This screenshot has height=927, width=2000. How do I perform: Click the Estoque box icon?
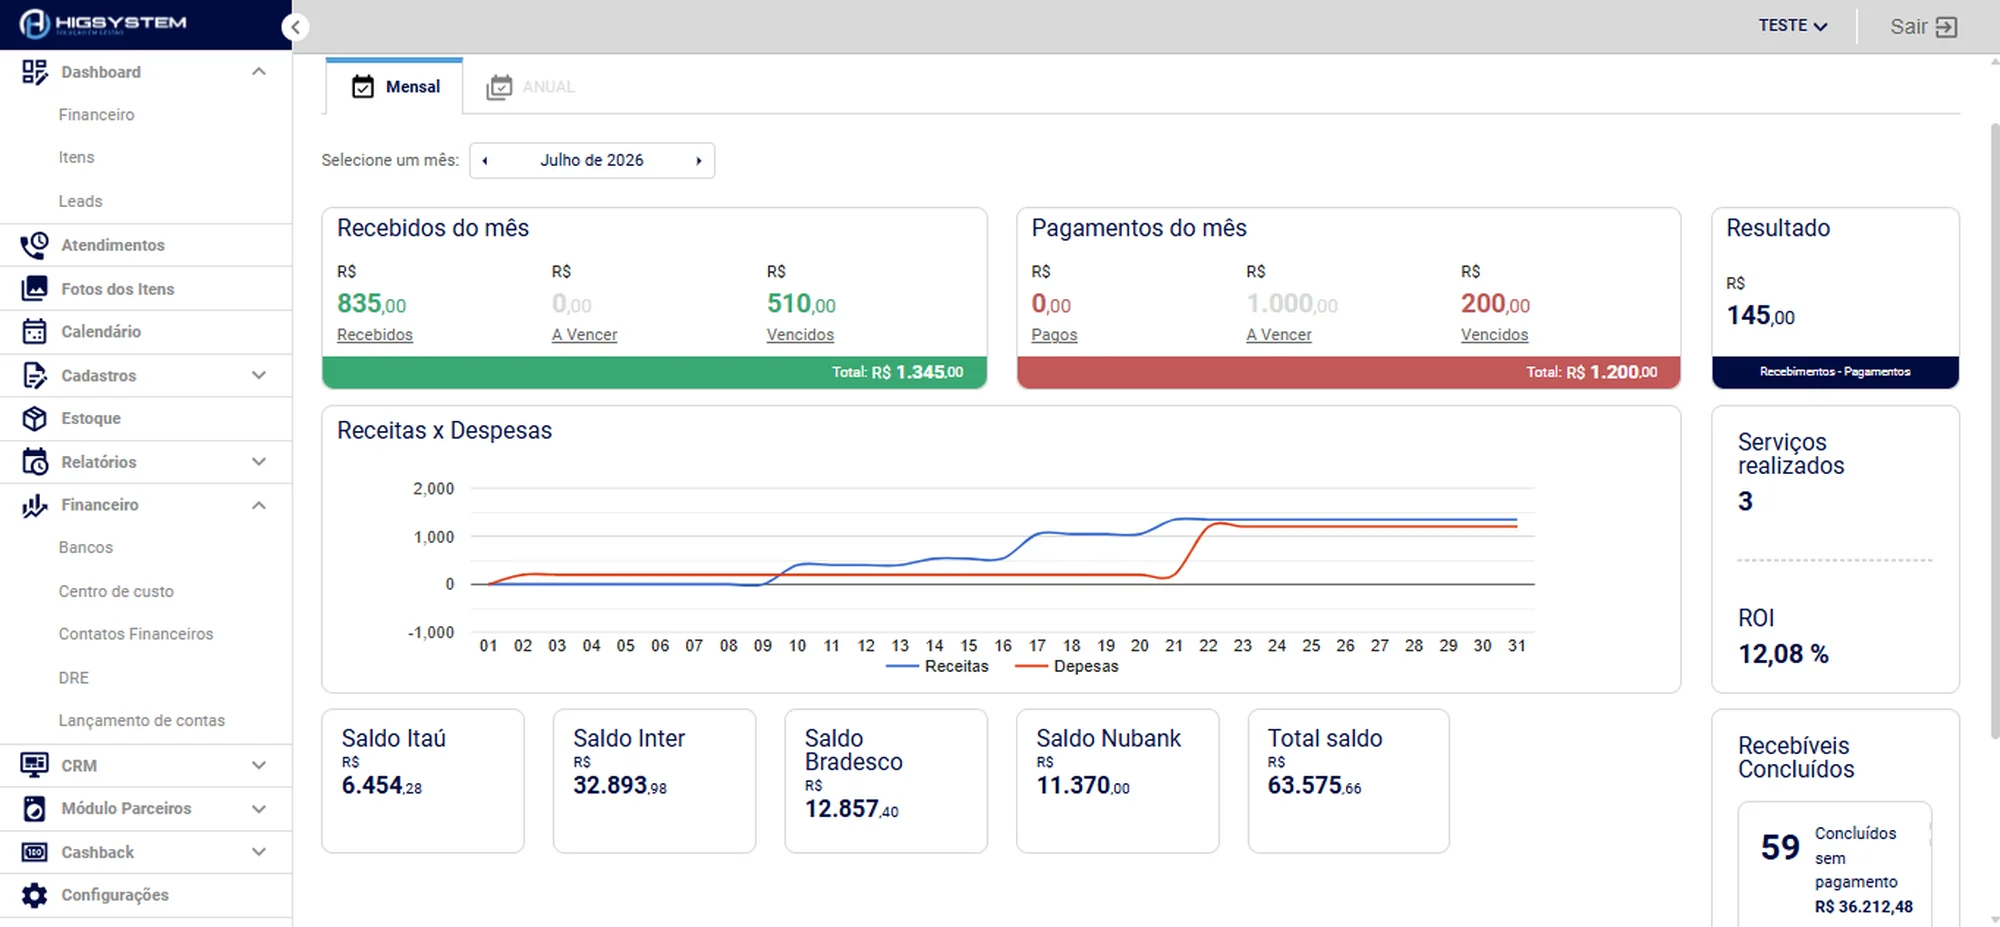click(x=34, y=419)
